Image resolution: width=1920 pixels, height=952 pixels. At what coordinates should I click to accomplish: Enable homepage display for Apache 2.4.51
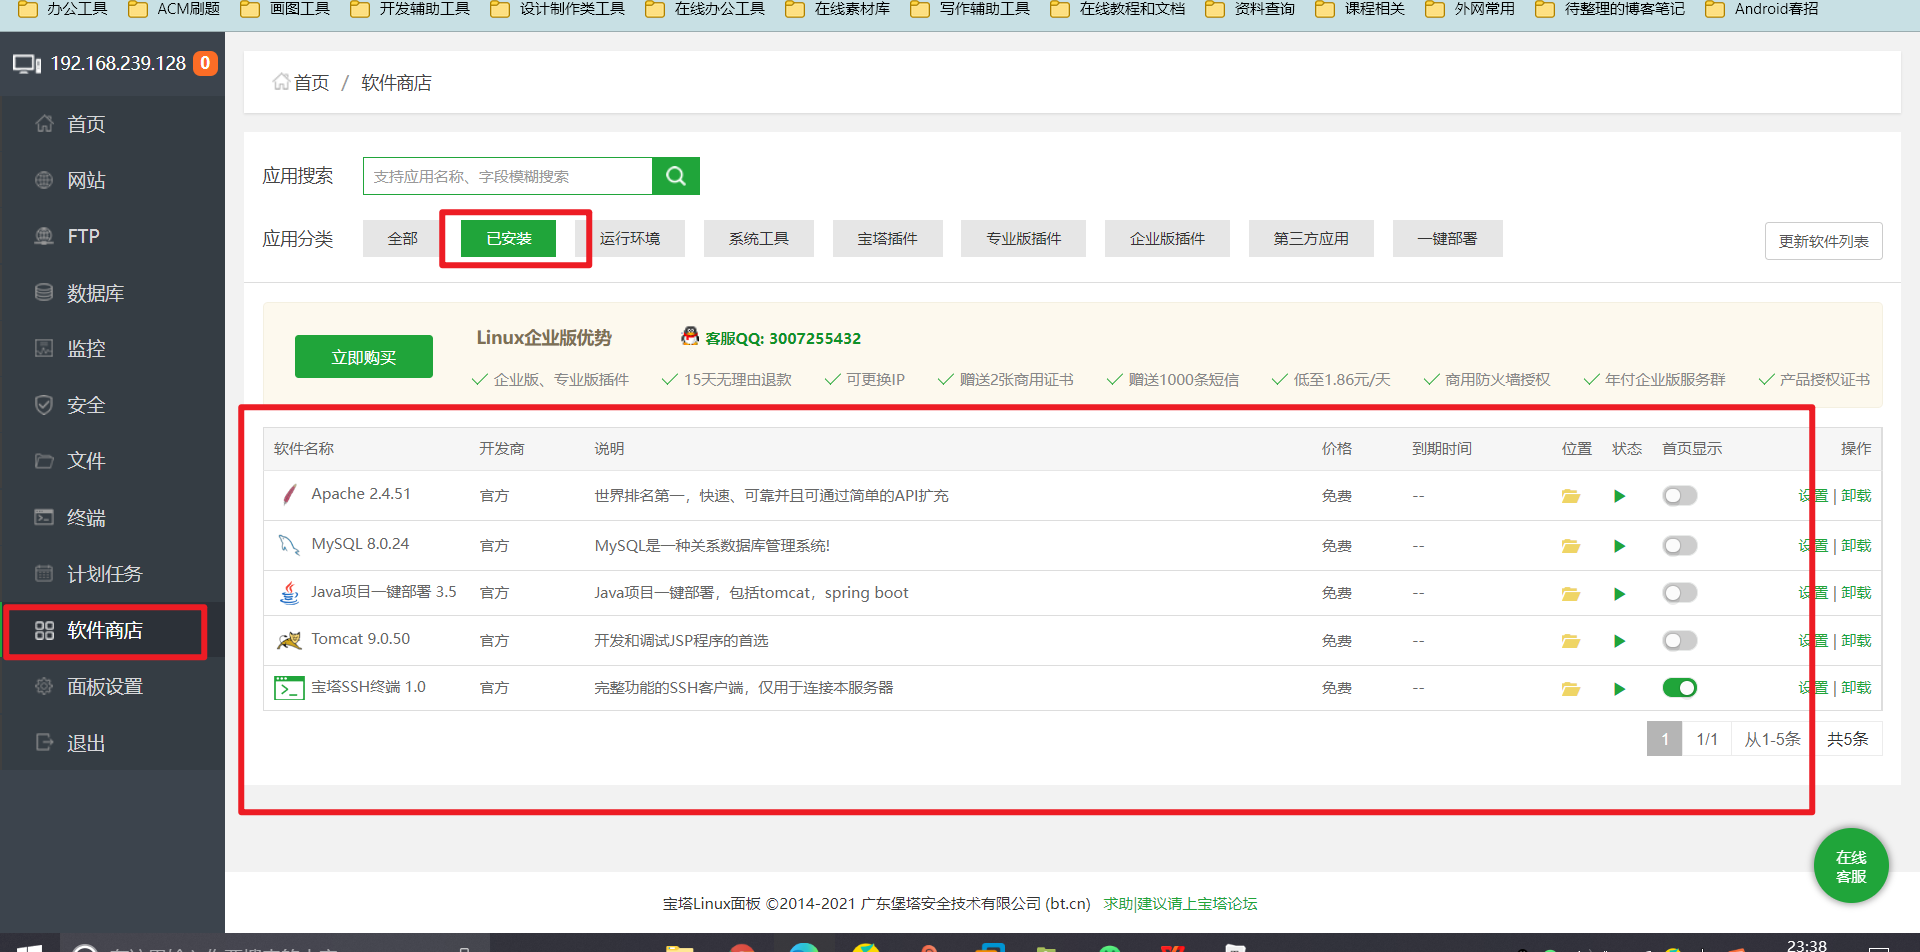tap(1680, 496)
